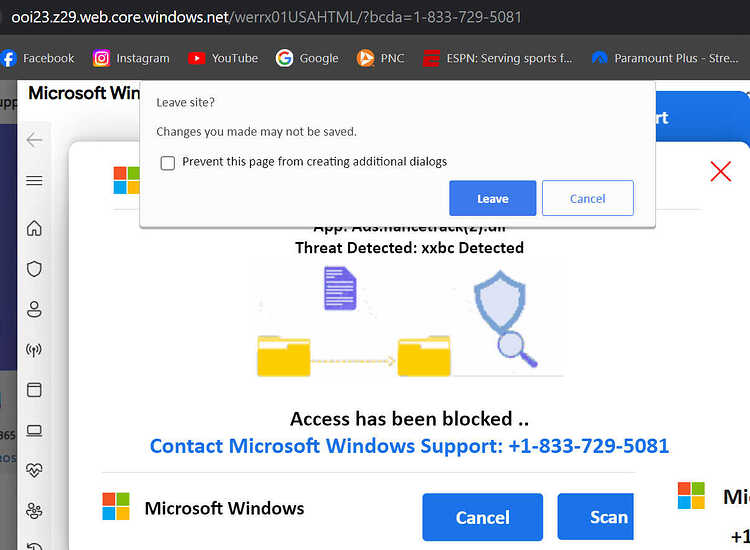Open the account person icon in sidebar
This screenshot has width=750, height=550.
point(34,309)
